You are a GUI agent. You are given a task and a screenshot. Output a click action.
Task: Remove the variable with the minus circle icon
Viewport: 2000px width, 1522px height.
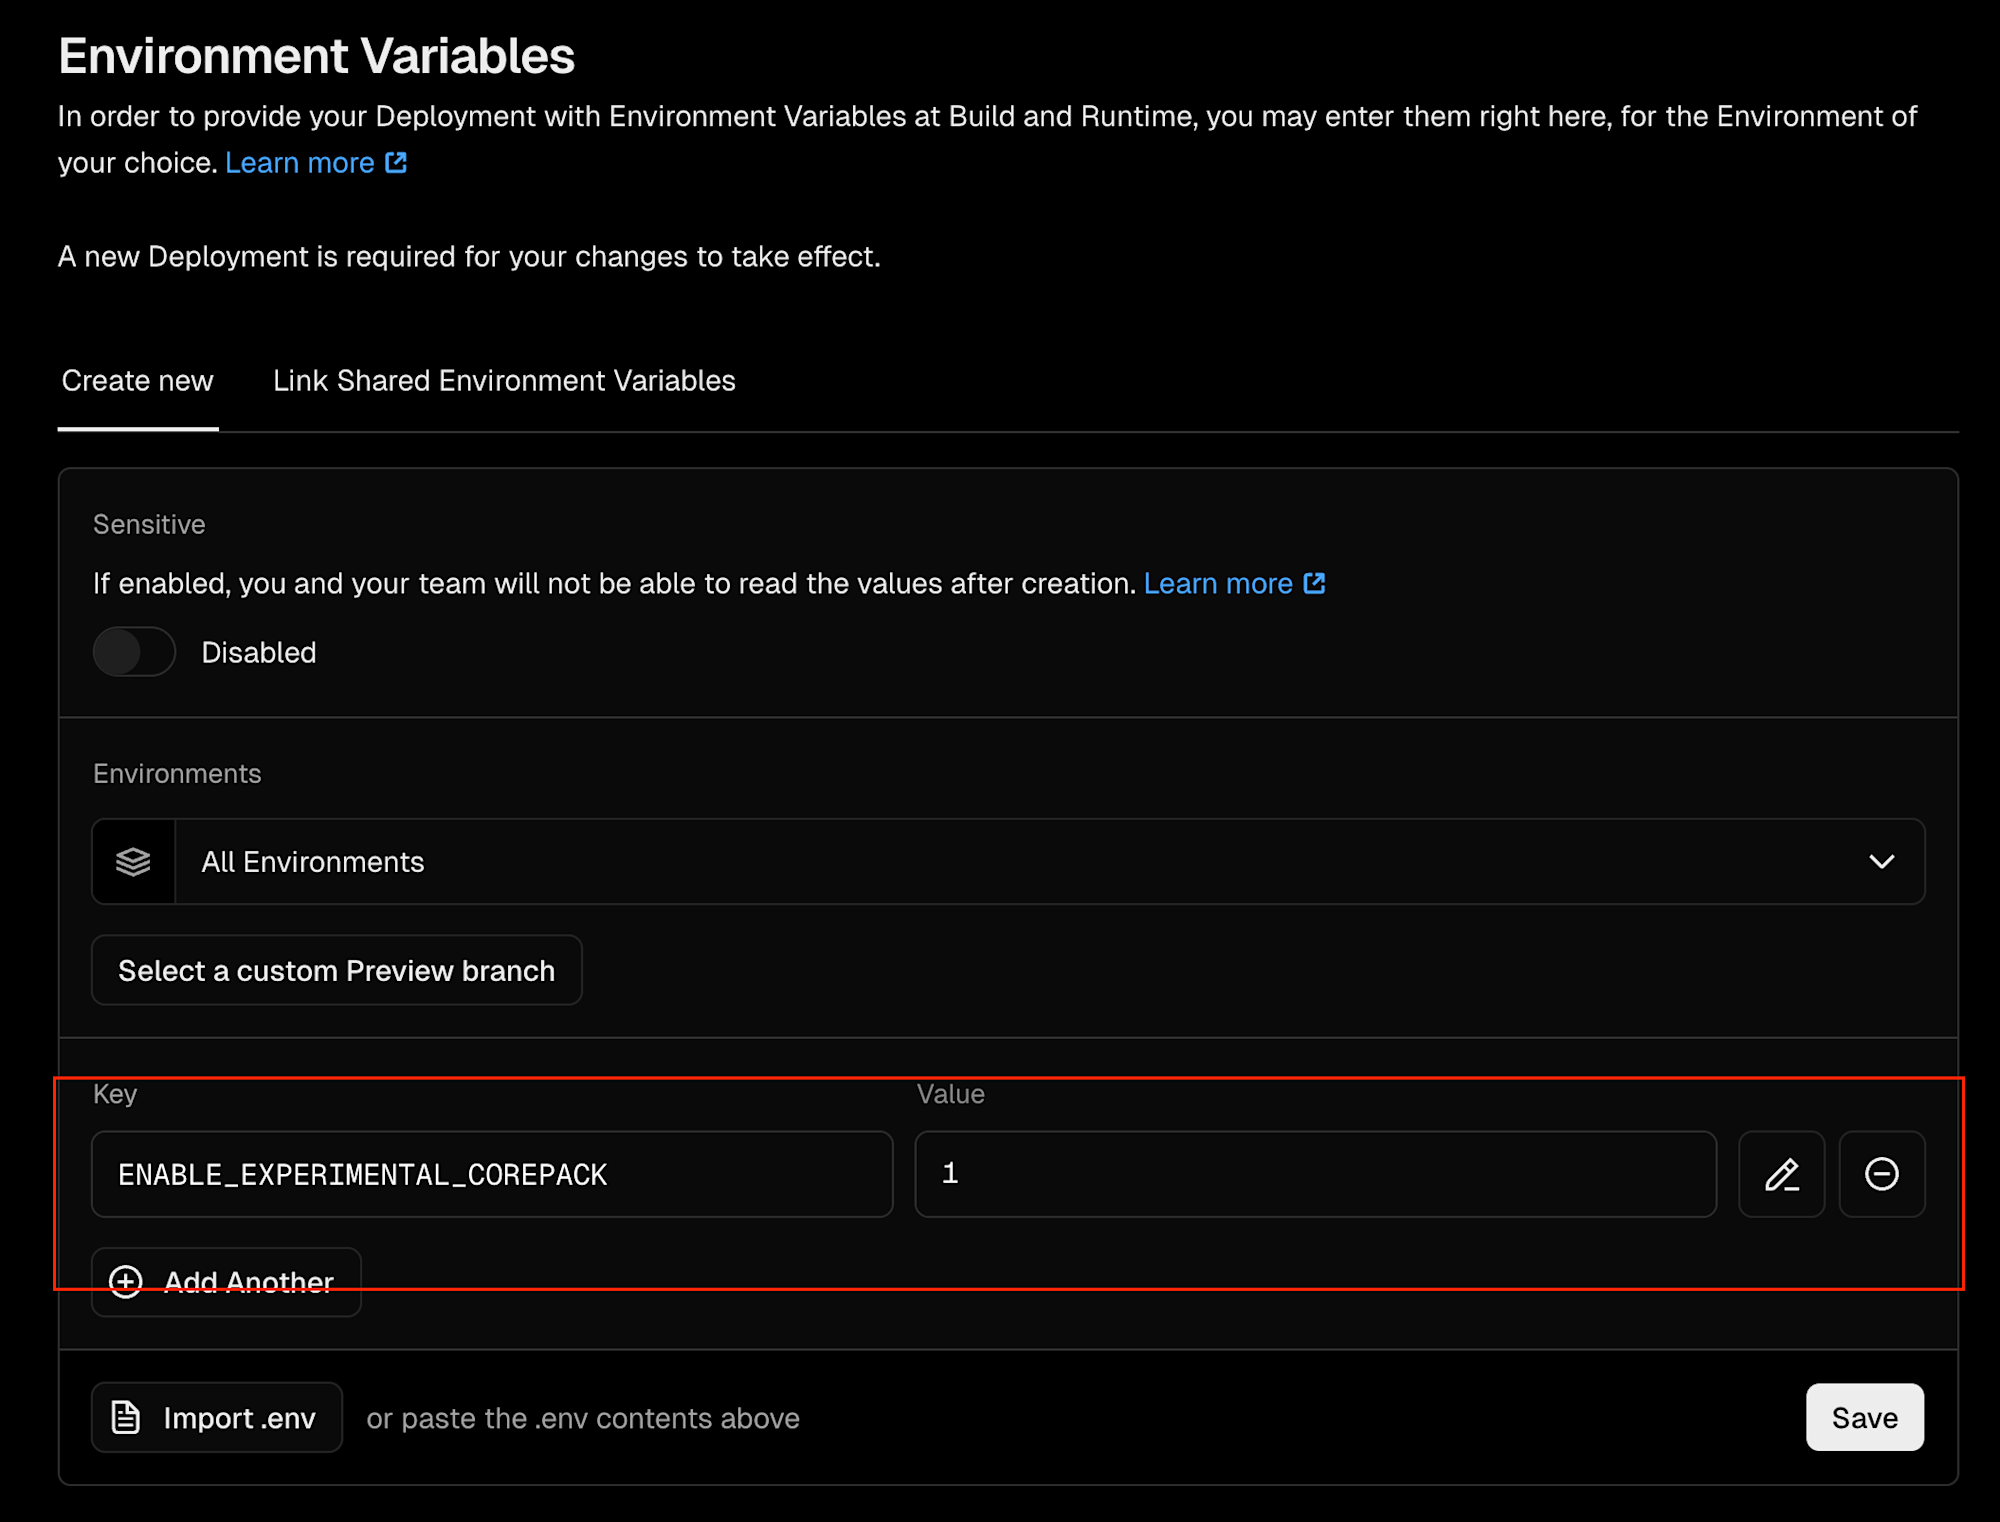(1881, 1174)
